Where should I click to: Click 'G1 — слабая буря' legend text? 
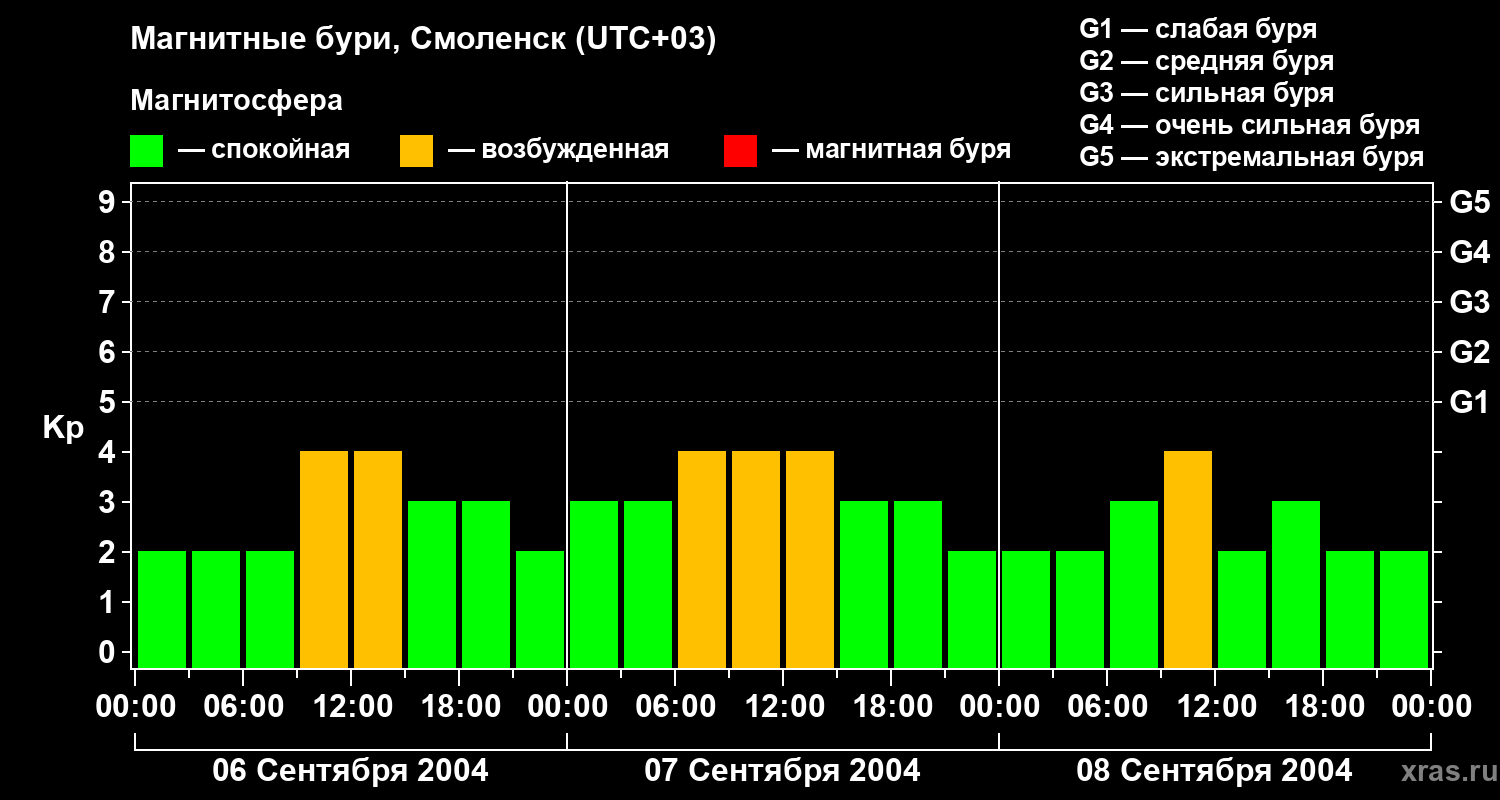1198,29
